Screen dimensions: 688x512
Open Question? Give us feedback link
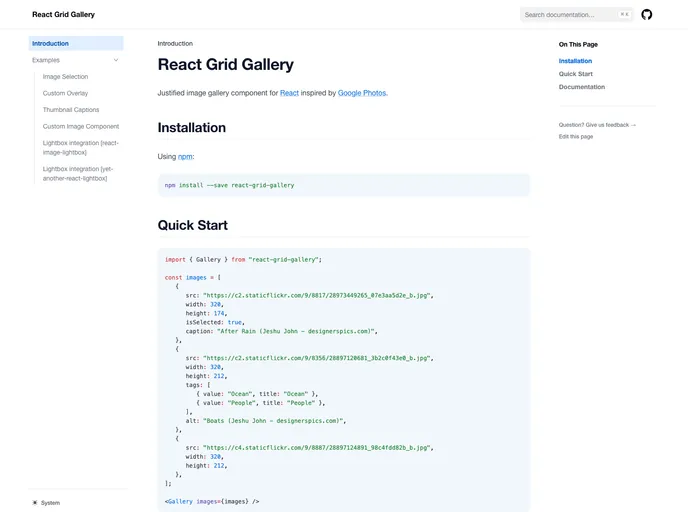click(x=597, y=125)
